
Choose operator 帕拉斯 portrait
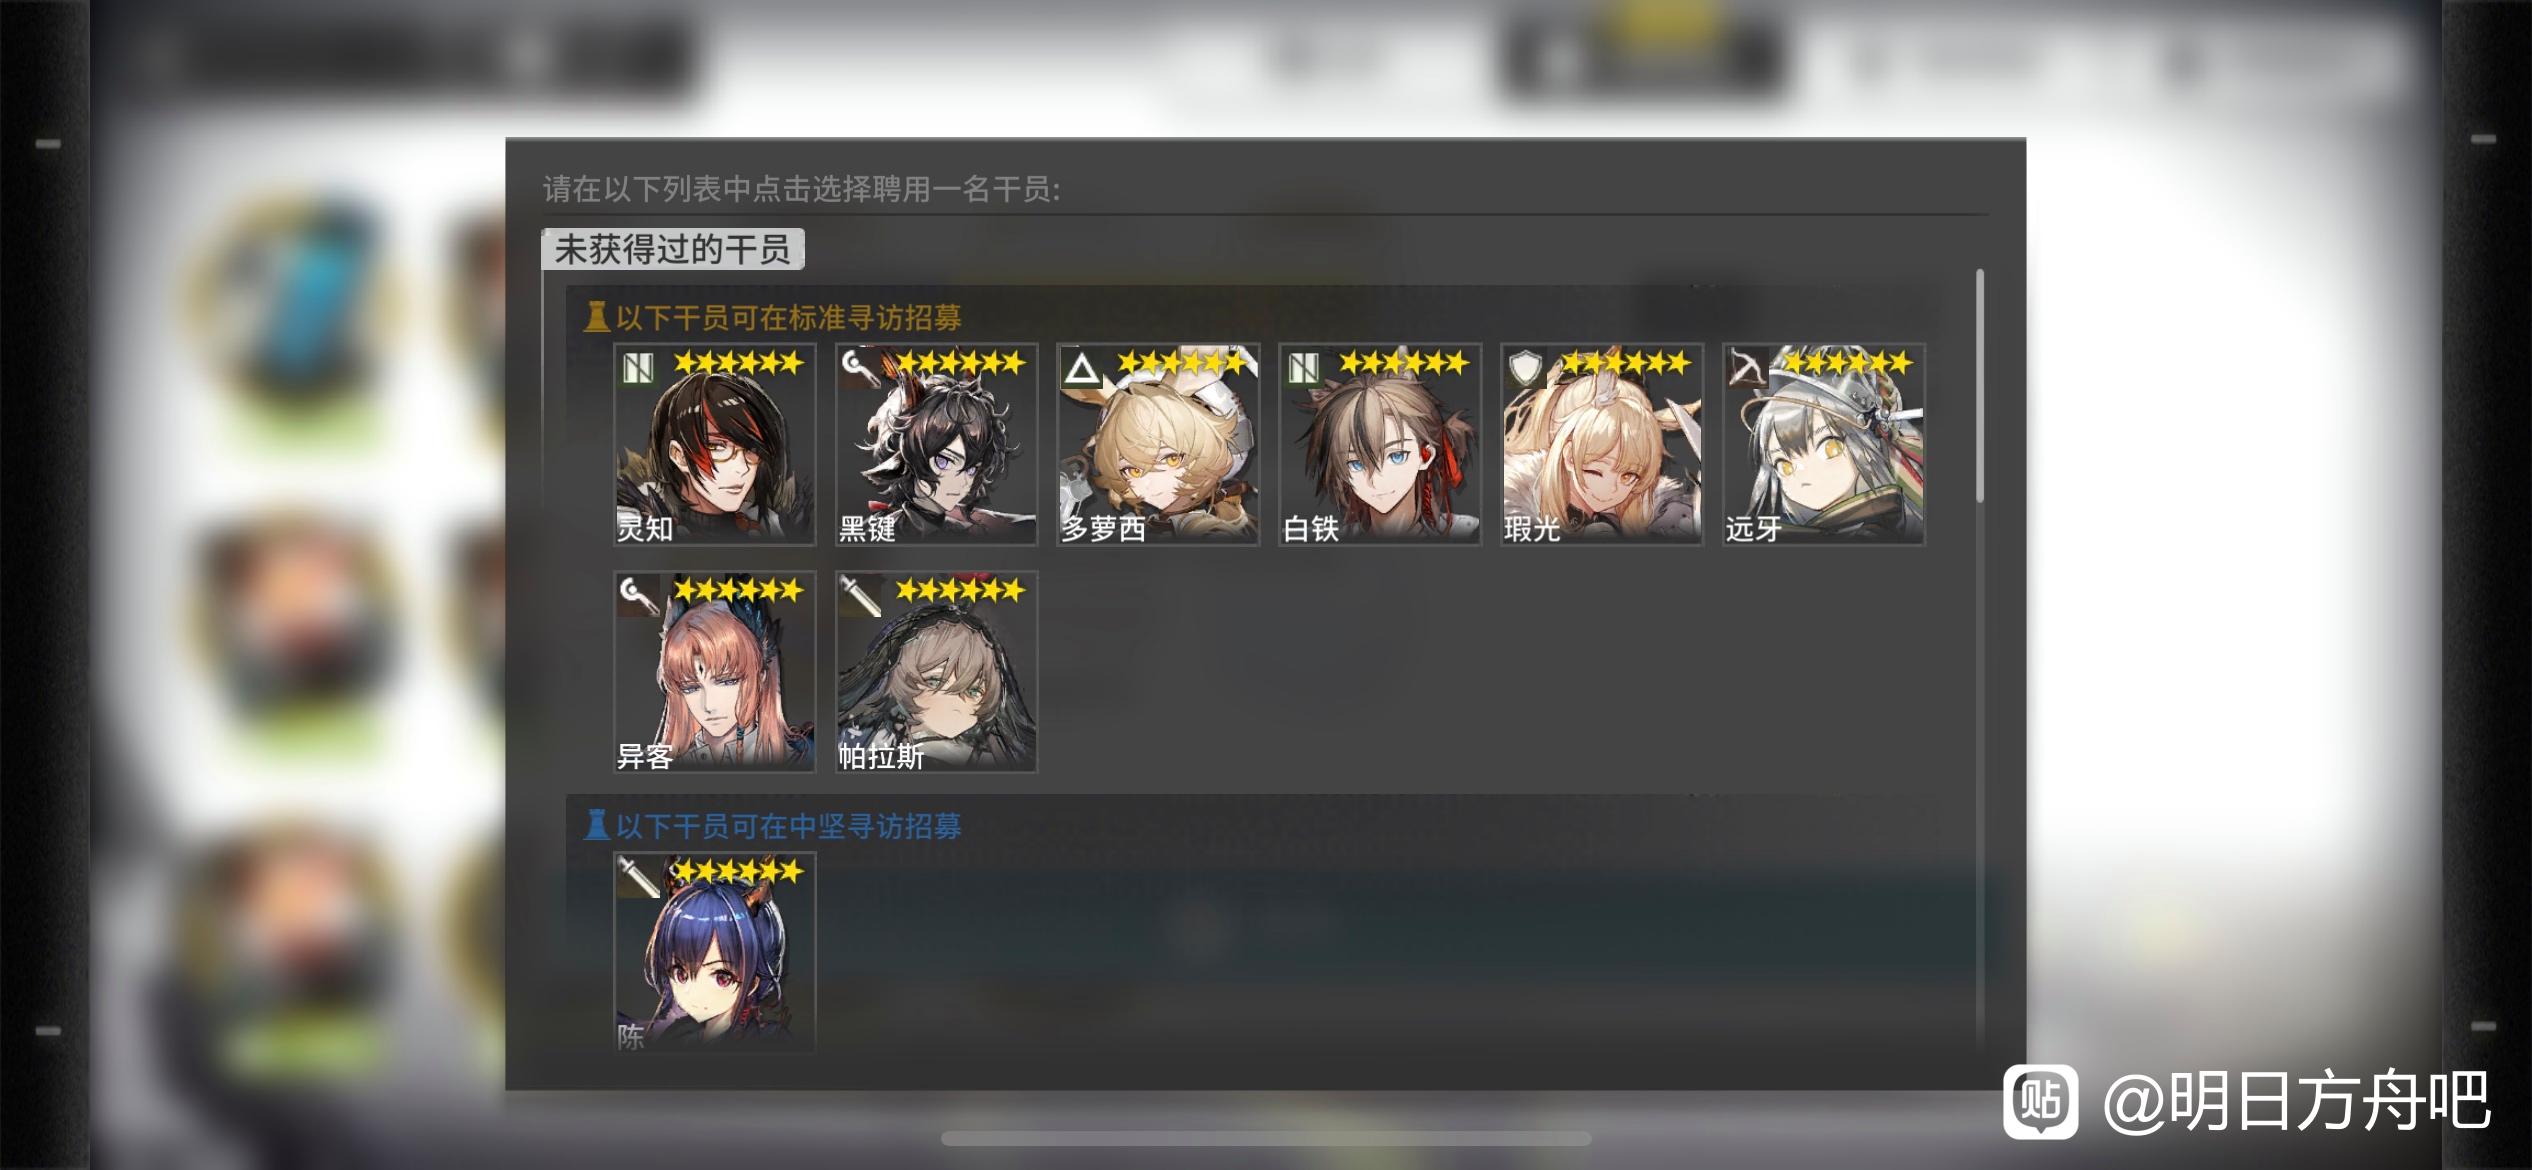(936, 672)
